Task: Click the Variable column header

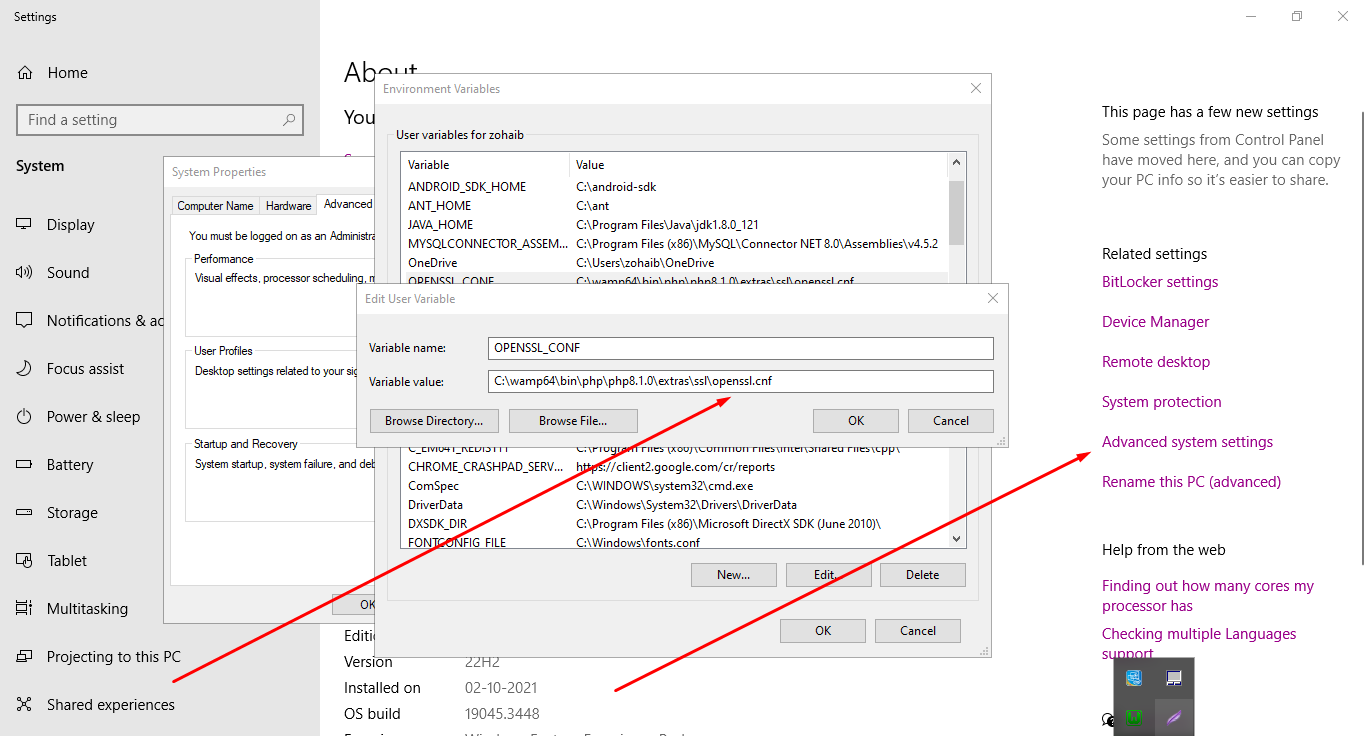Action: [x=485, y=165]
